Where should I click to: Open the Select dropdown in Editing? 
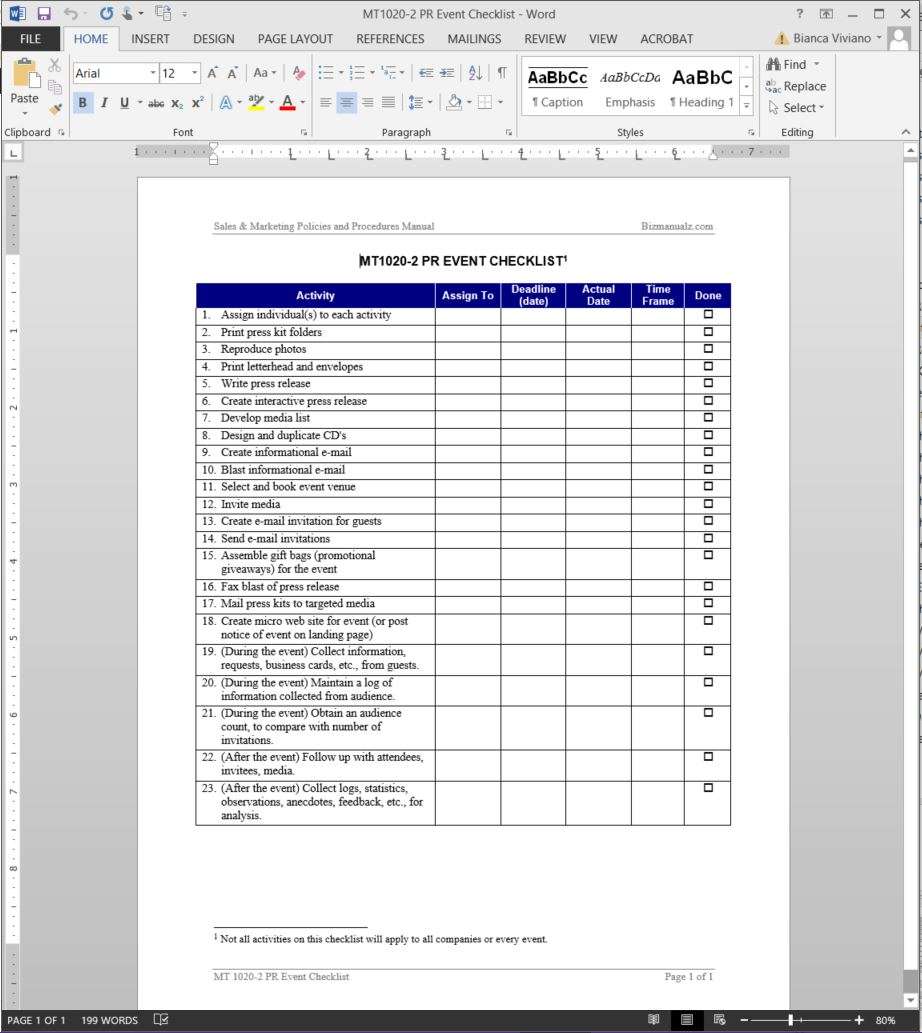point(796,107)
